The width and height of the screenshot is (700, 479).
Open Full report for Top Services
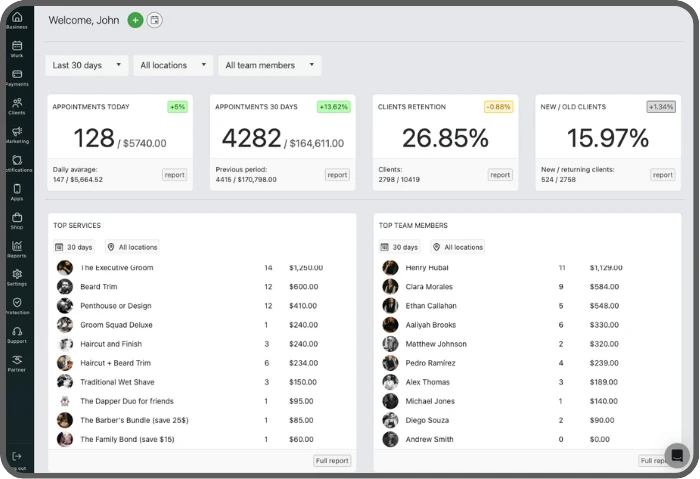tap(332, 461)
